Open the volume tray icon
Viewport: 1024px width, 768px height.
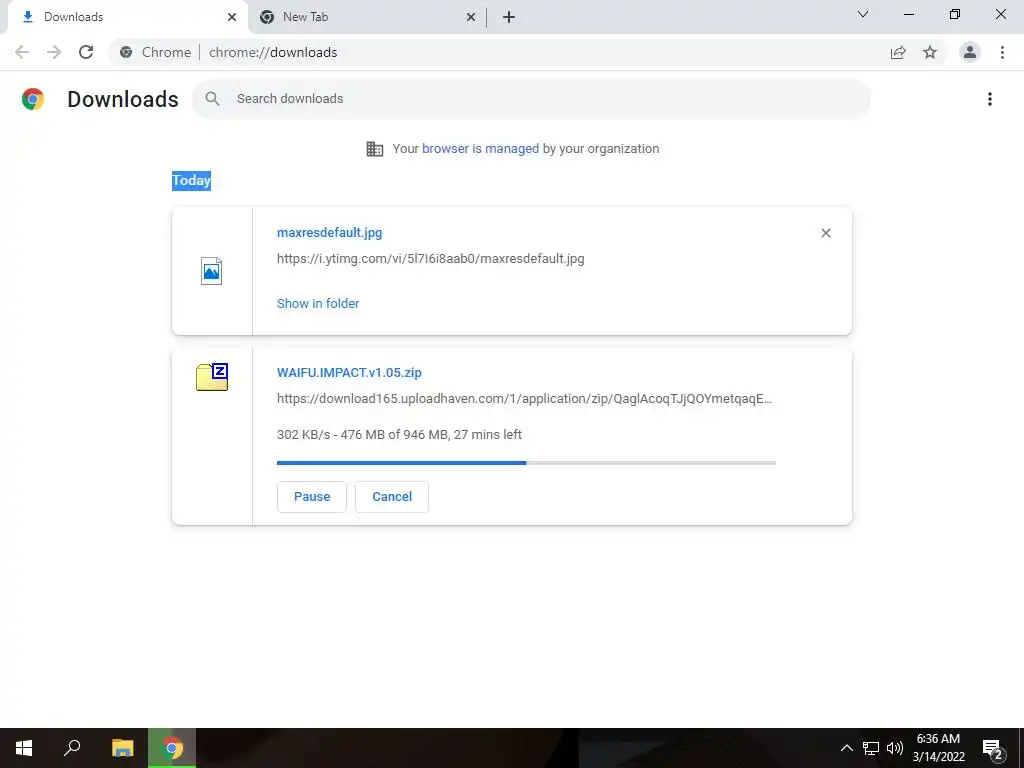[895, 748]
